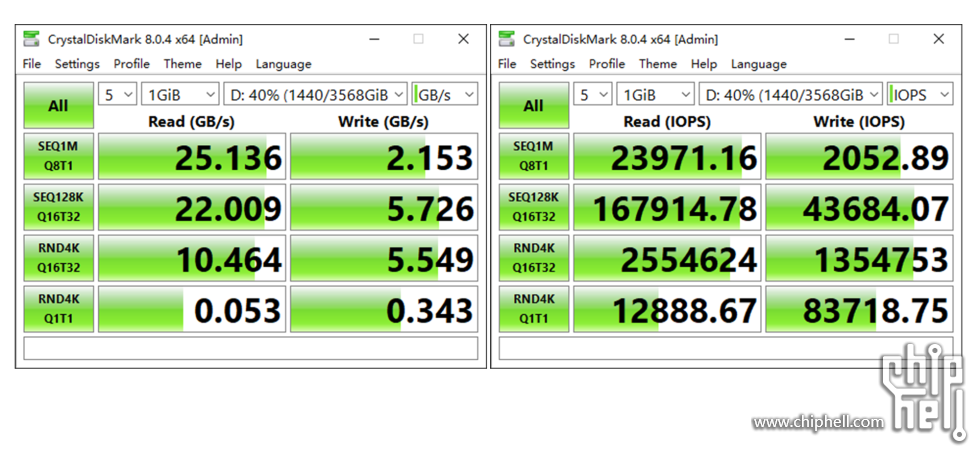The width and height of the screenshot is (980, 457).
Task: Click comment field at bottom of left window
Action: [x=251, y=348]
